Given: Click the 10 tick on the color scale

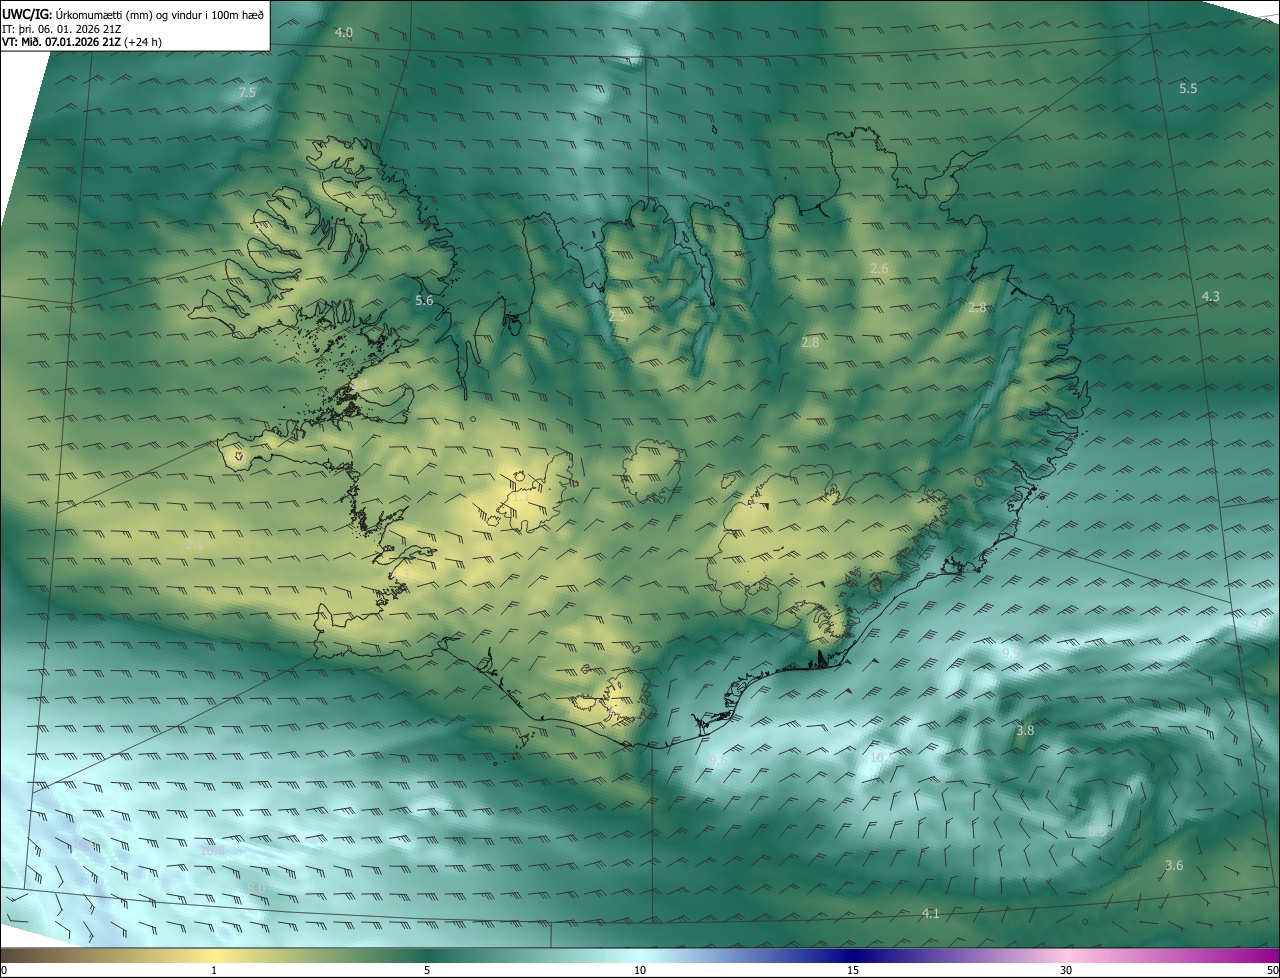Looking at the screenshot, I should point(640,970).
